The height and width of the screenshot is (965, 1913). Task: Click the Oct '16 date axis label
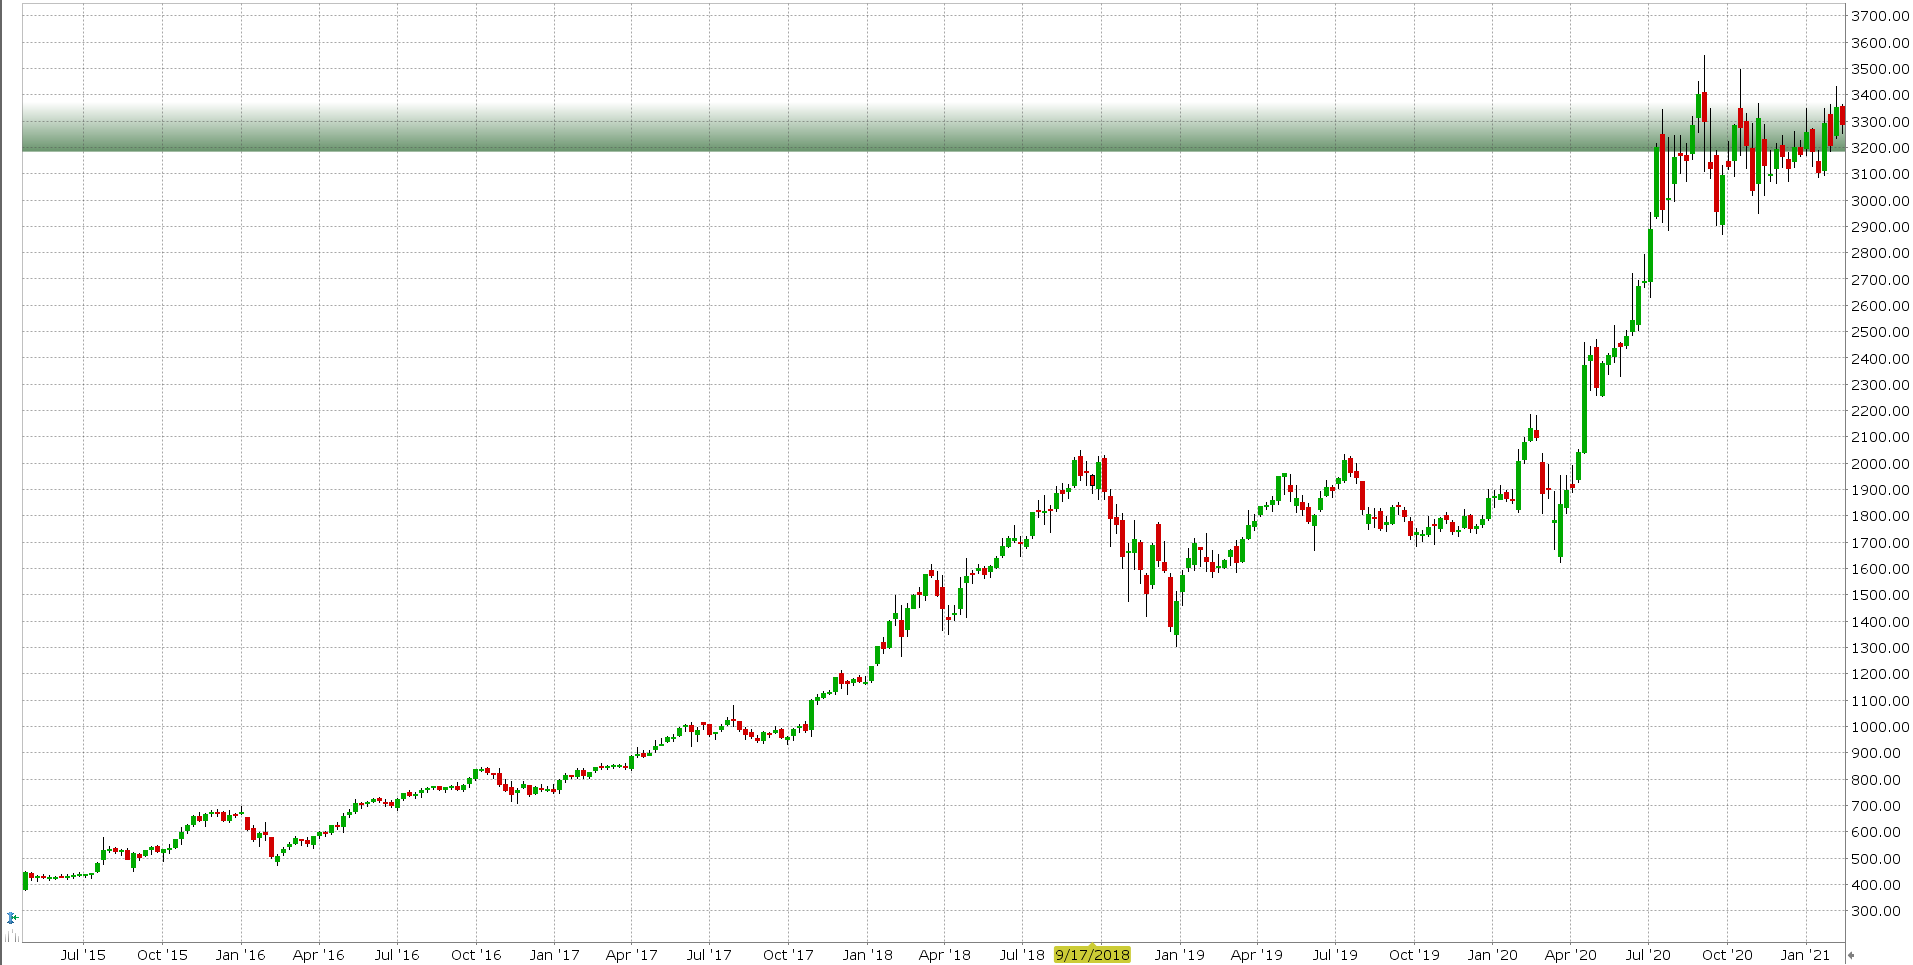click(476, 954)
